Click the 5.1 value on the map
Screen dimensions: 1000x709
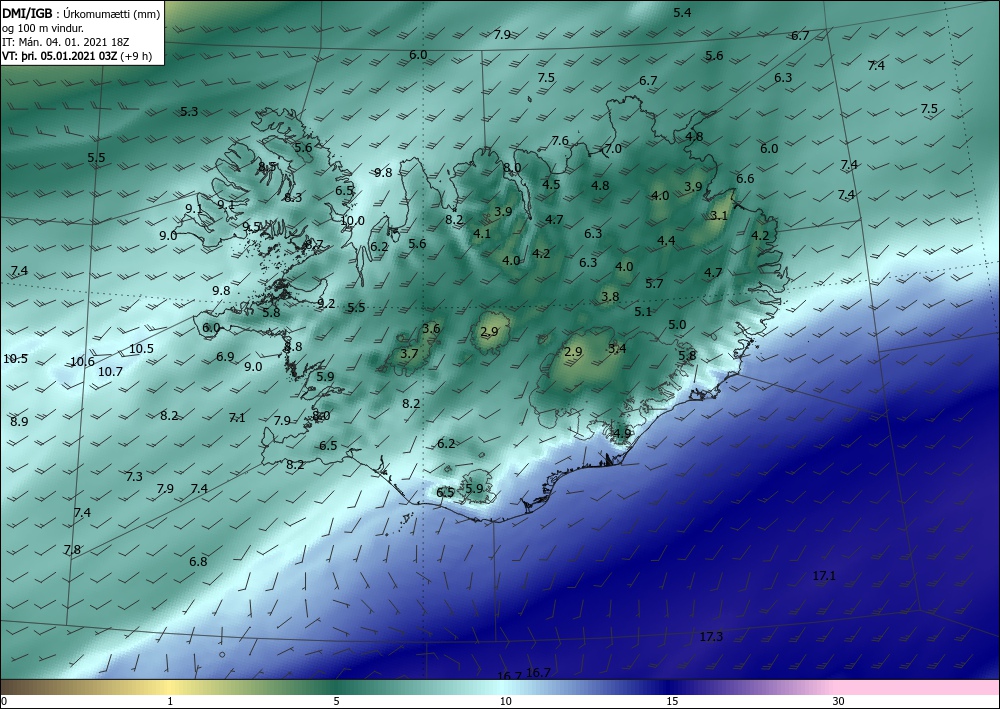643,312
